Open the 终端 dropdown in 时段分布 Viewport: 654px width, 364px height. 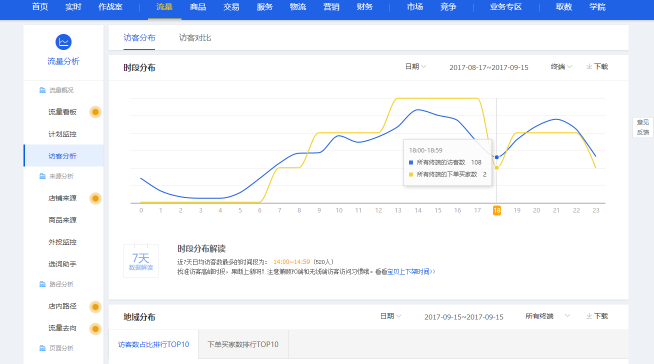(561, 67)
